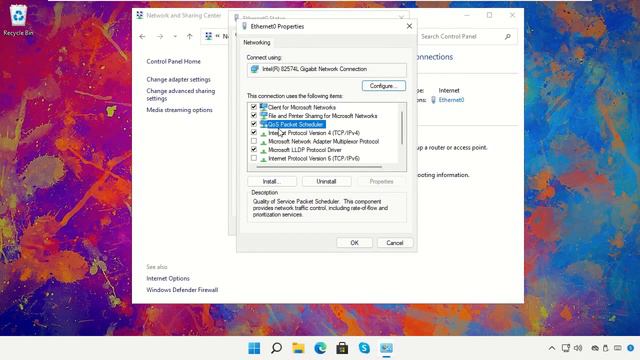Open the Recycle Bin desktop icon
640x360 pixels.
pyautogui.click(x=18, y=20)
